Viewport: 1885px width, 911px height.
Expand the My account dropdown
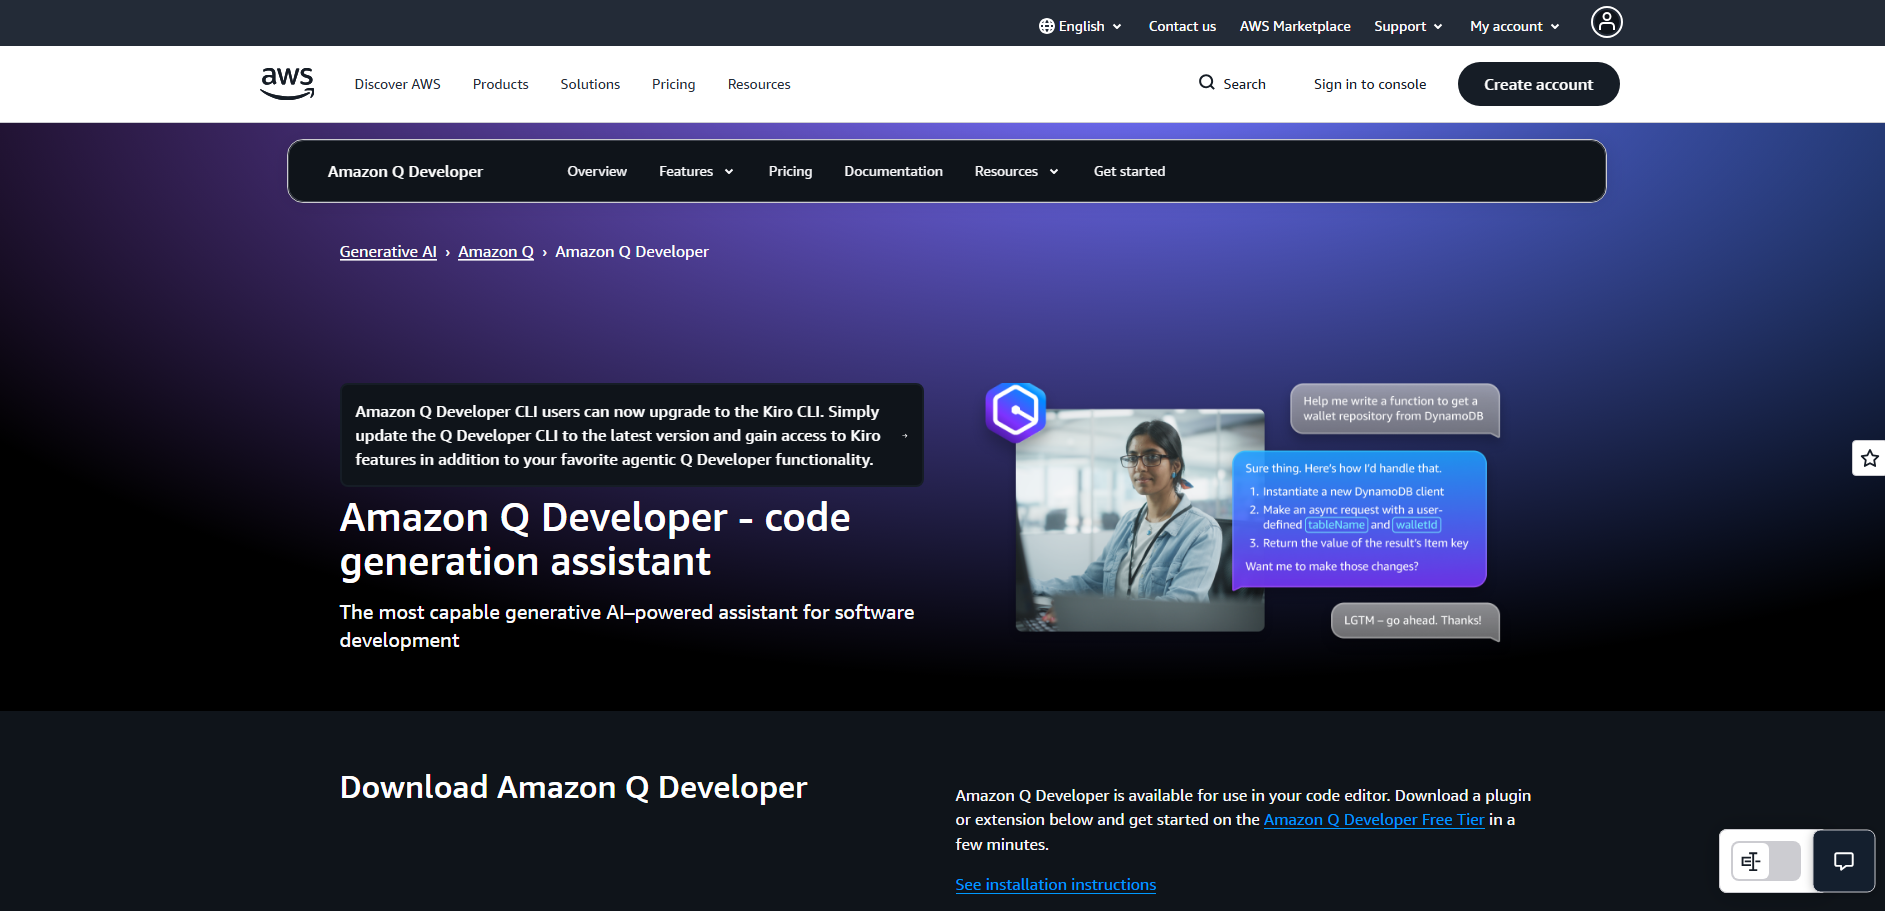(x=1514, y=26)
